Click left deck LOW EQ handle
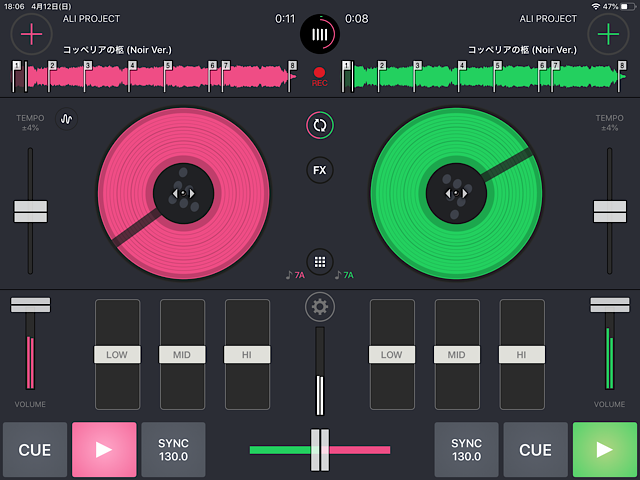The width and height of the screenshot is (640, 480). (x=117, y=355)
